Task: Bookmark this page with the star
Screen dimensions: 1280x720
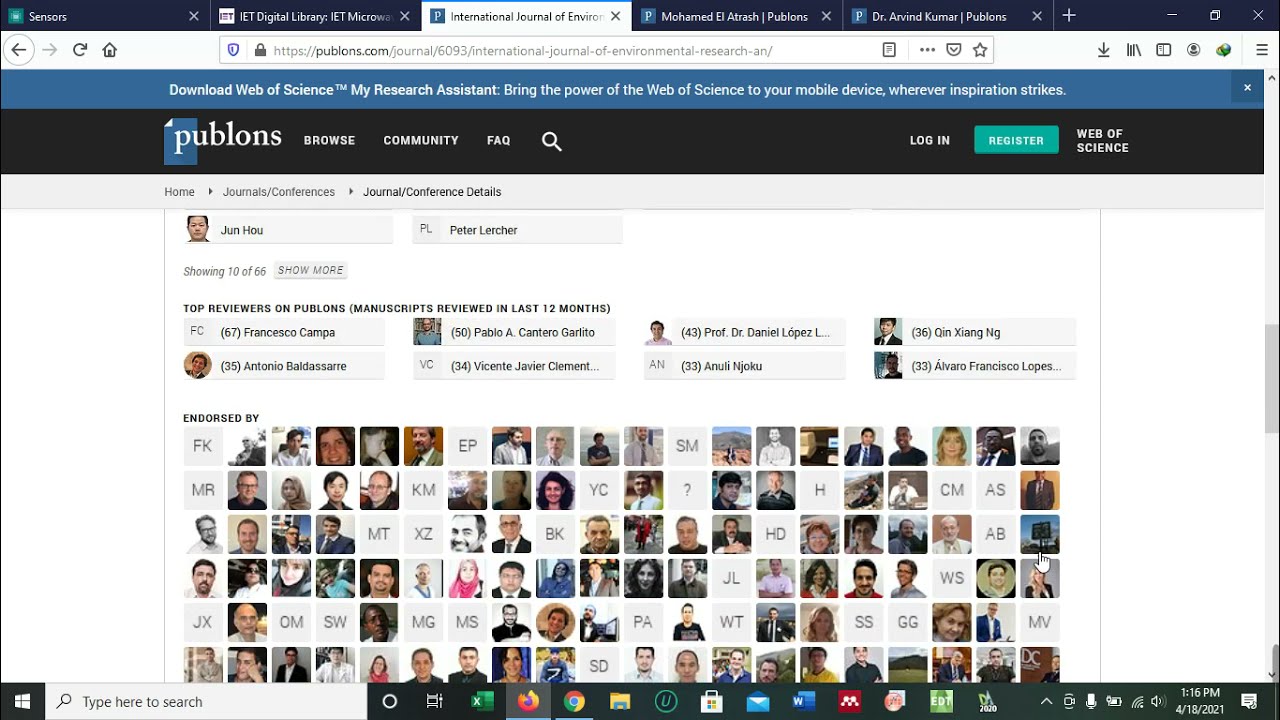Action: click(980, 50)
